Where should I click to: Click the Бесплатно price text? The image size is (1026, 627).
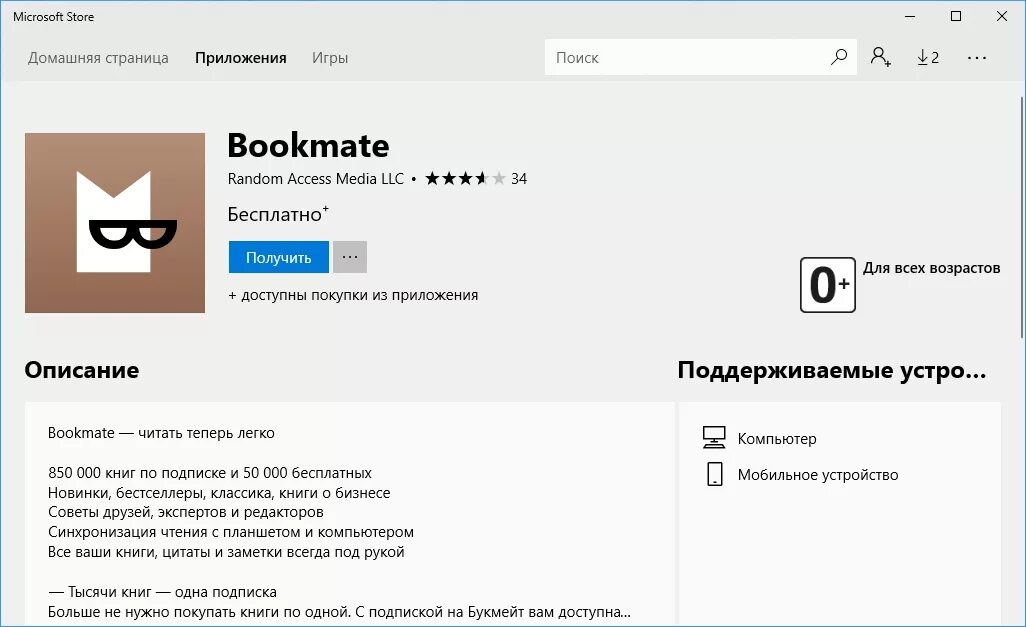coord(277,214)
